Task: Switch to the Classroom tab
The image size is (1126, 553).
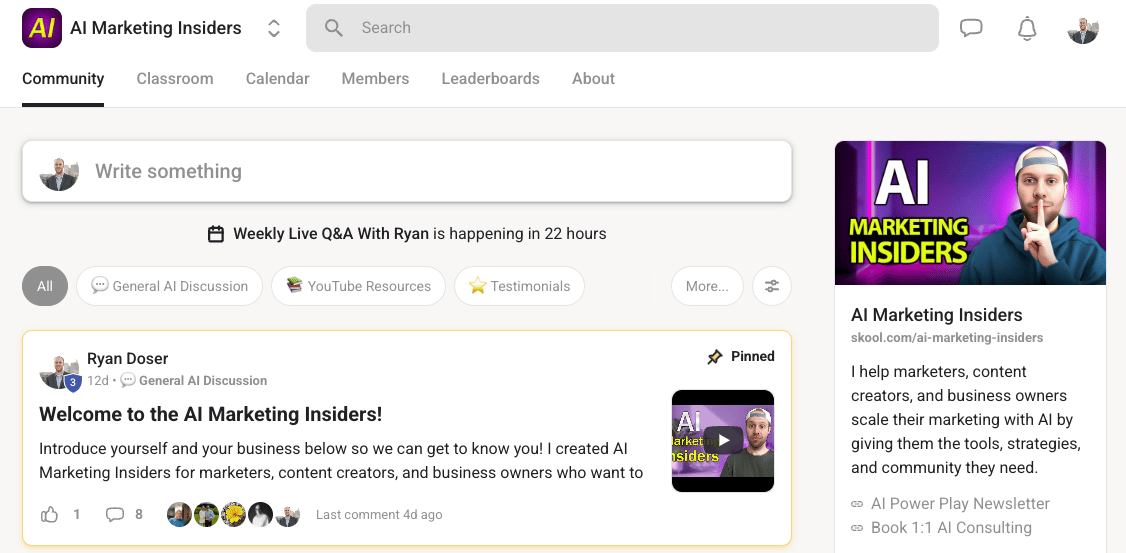Action: 175,79
